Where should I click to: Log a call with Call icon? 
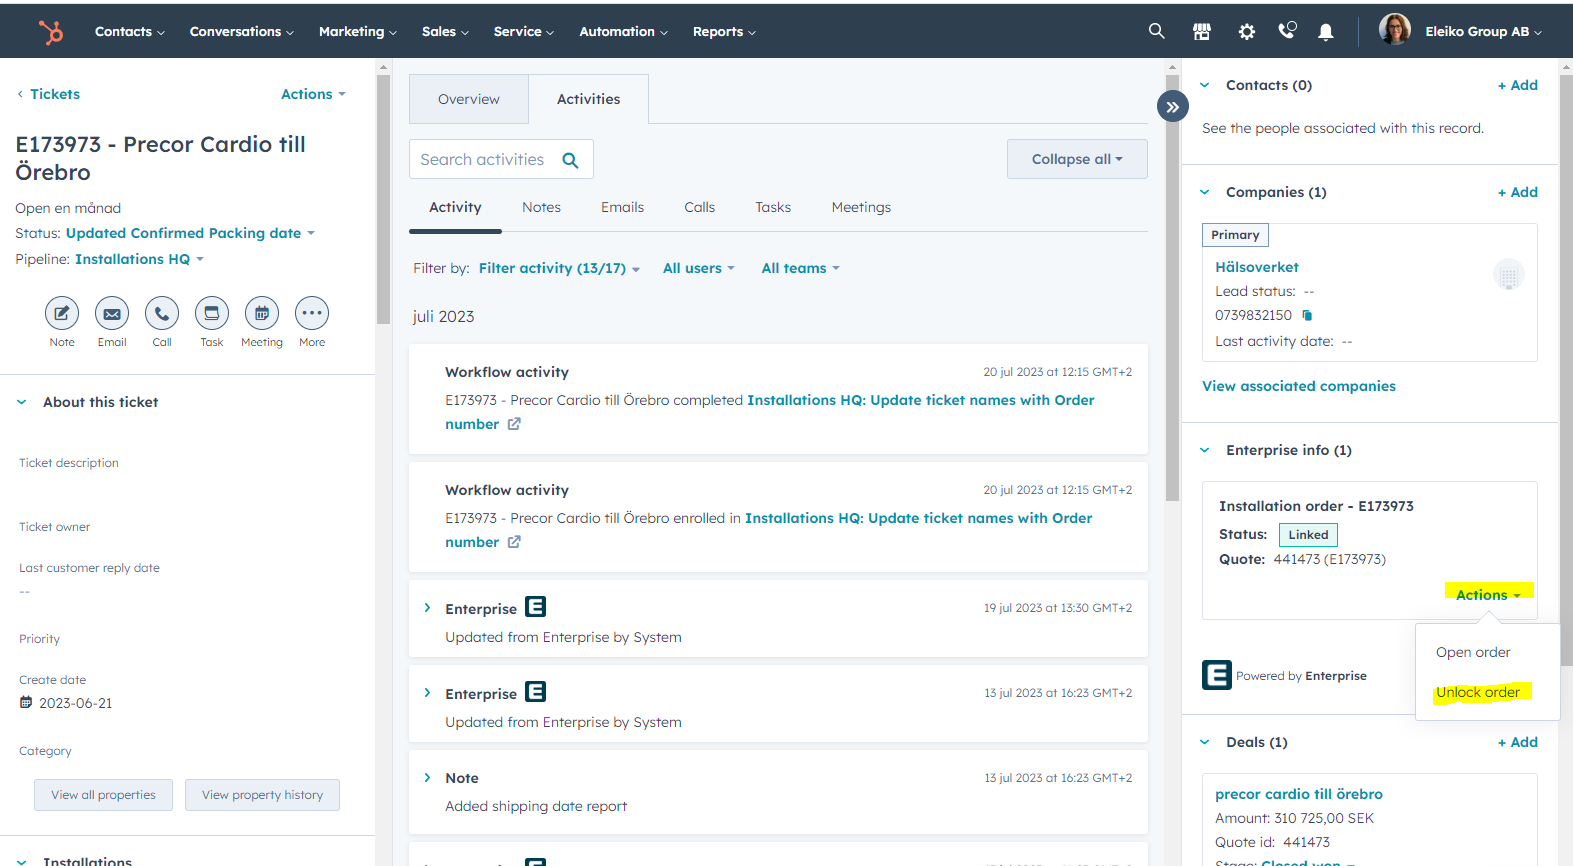click(x=162, y=314)
